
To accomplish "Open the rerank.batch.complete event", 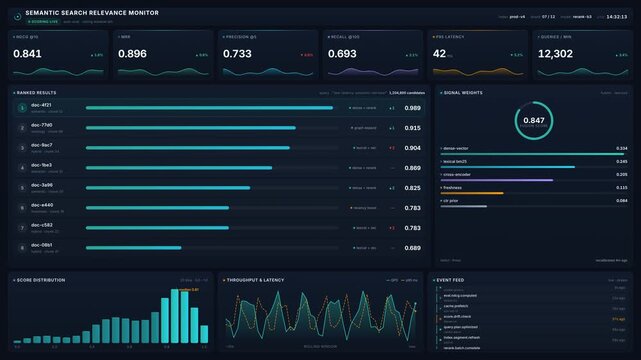I will pyautogui.click(x=531, y=348).
